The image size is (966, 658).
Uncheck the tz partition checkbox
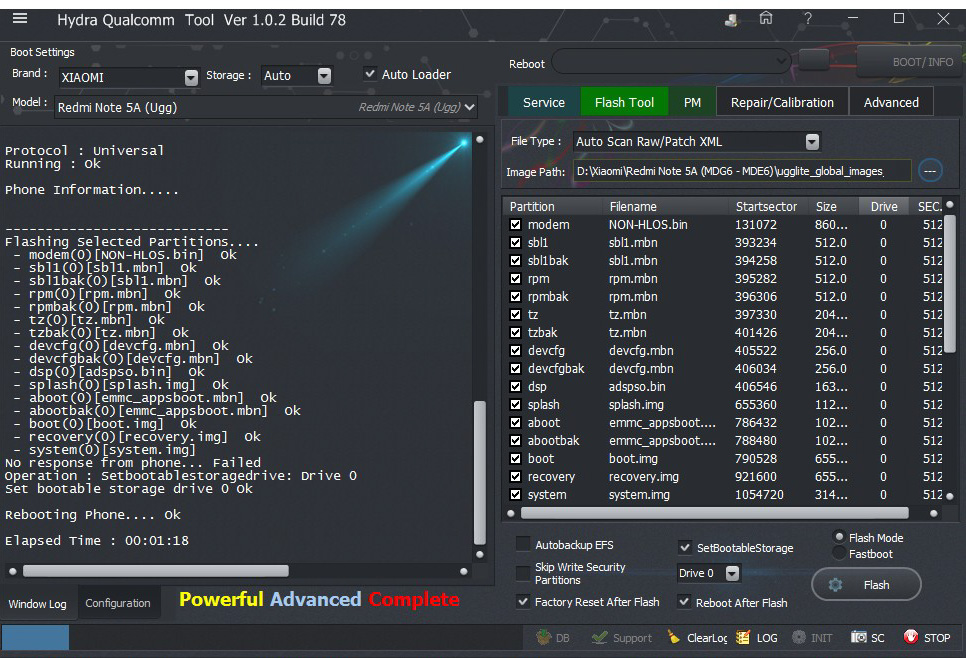click(x=516, y=315)
